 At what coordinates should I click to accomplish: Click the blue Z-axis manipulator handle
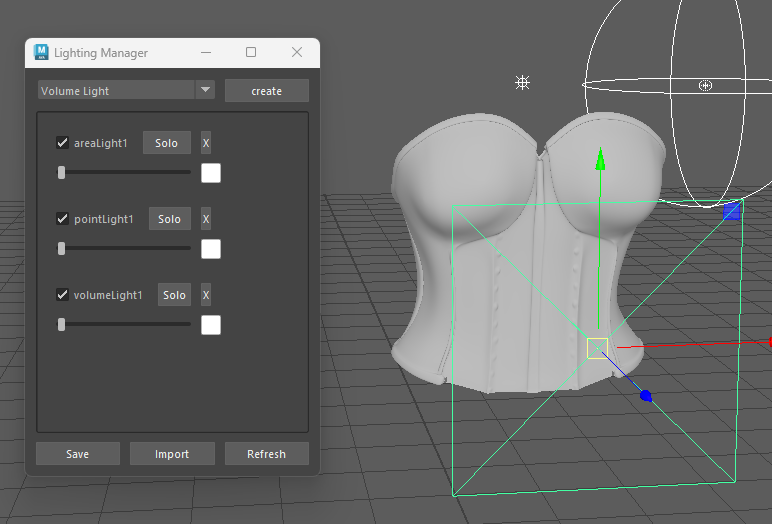click(646, 395)
